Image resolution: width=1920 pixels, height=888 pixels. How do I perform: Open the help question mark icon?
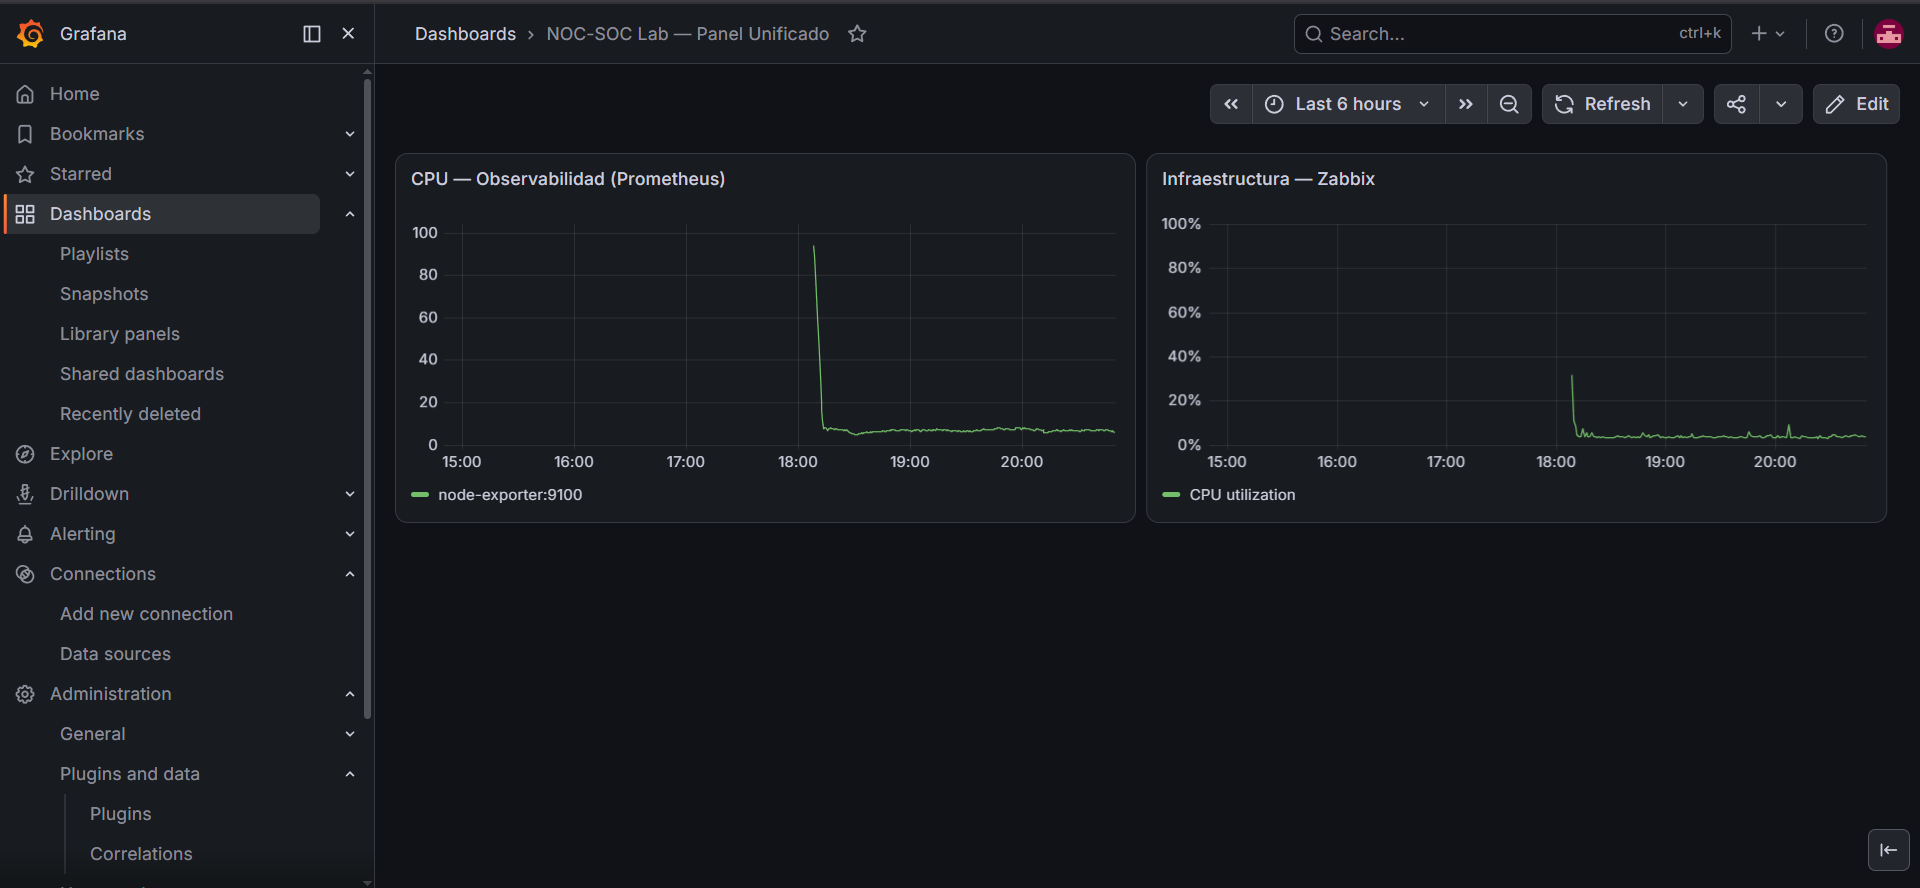pyautogui.click(x=1834, y=34)
